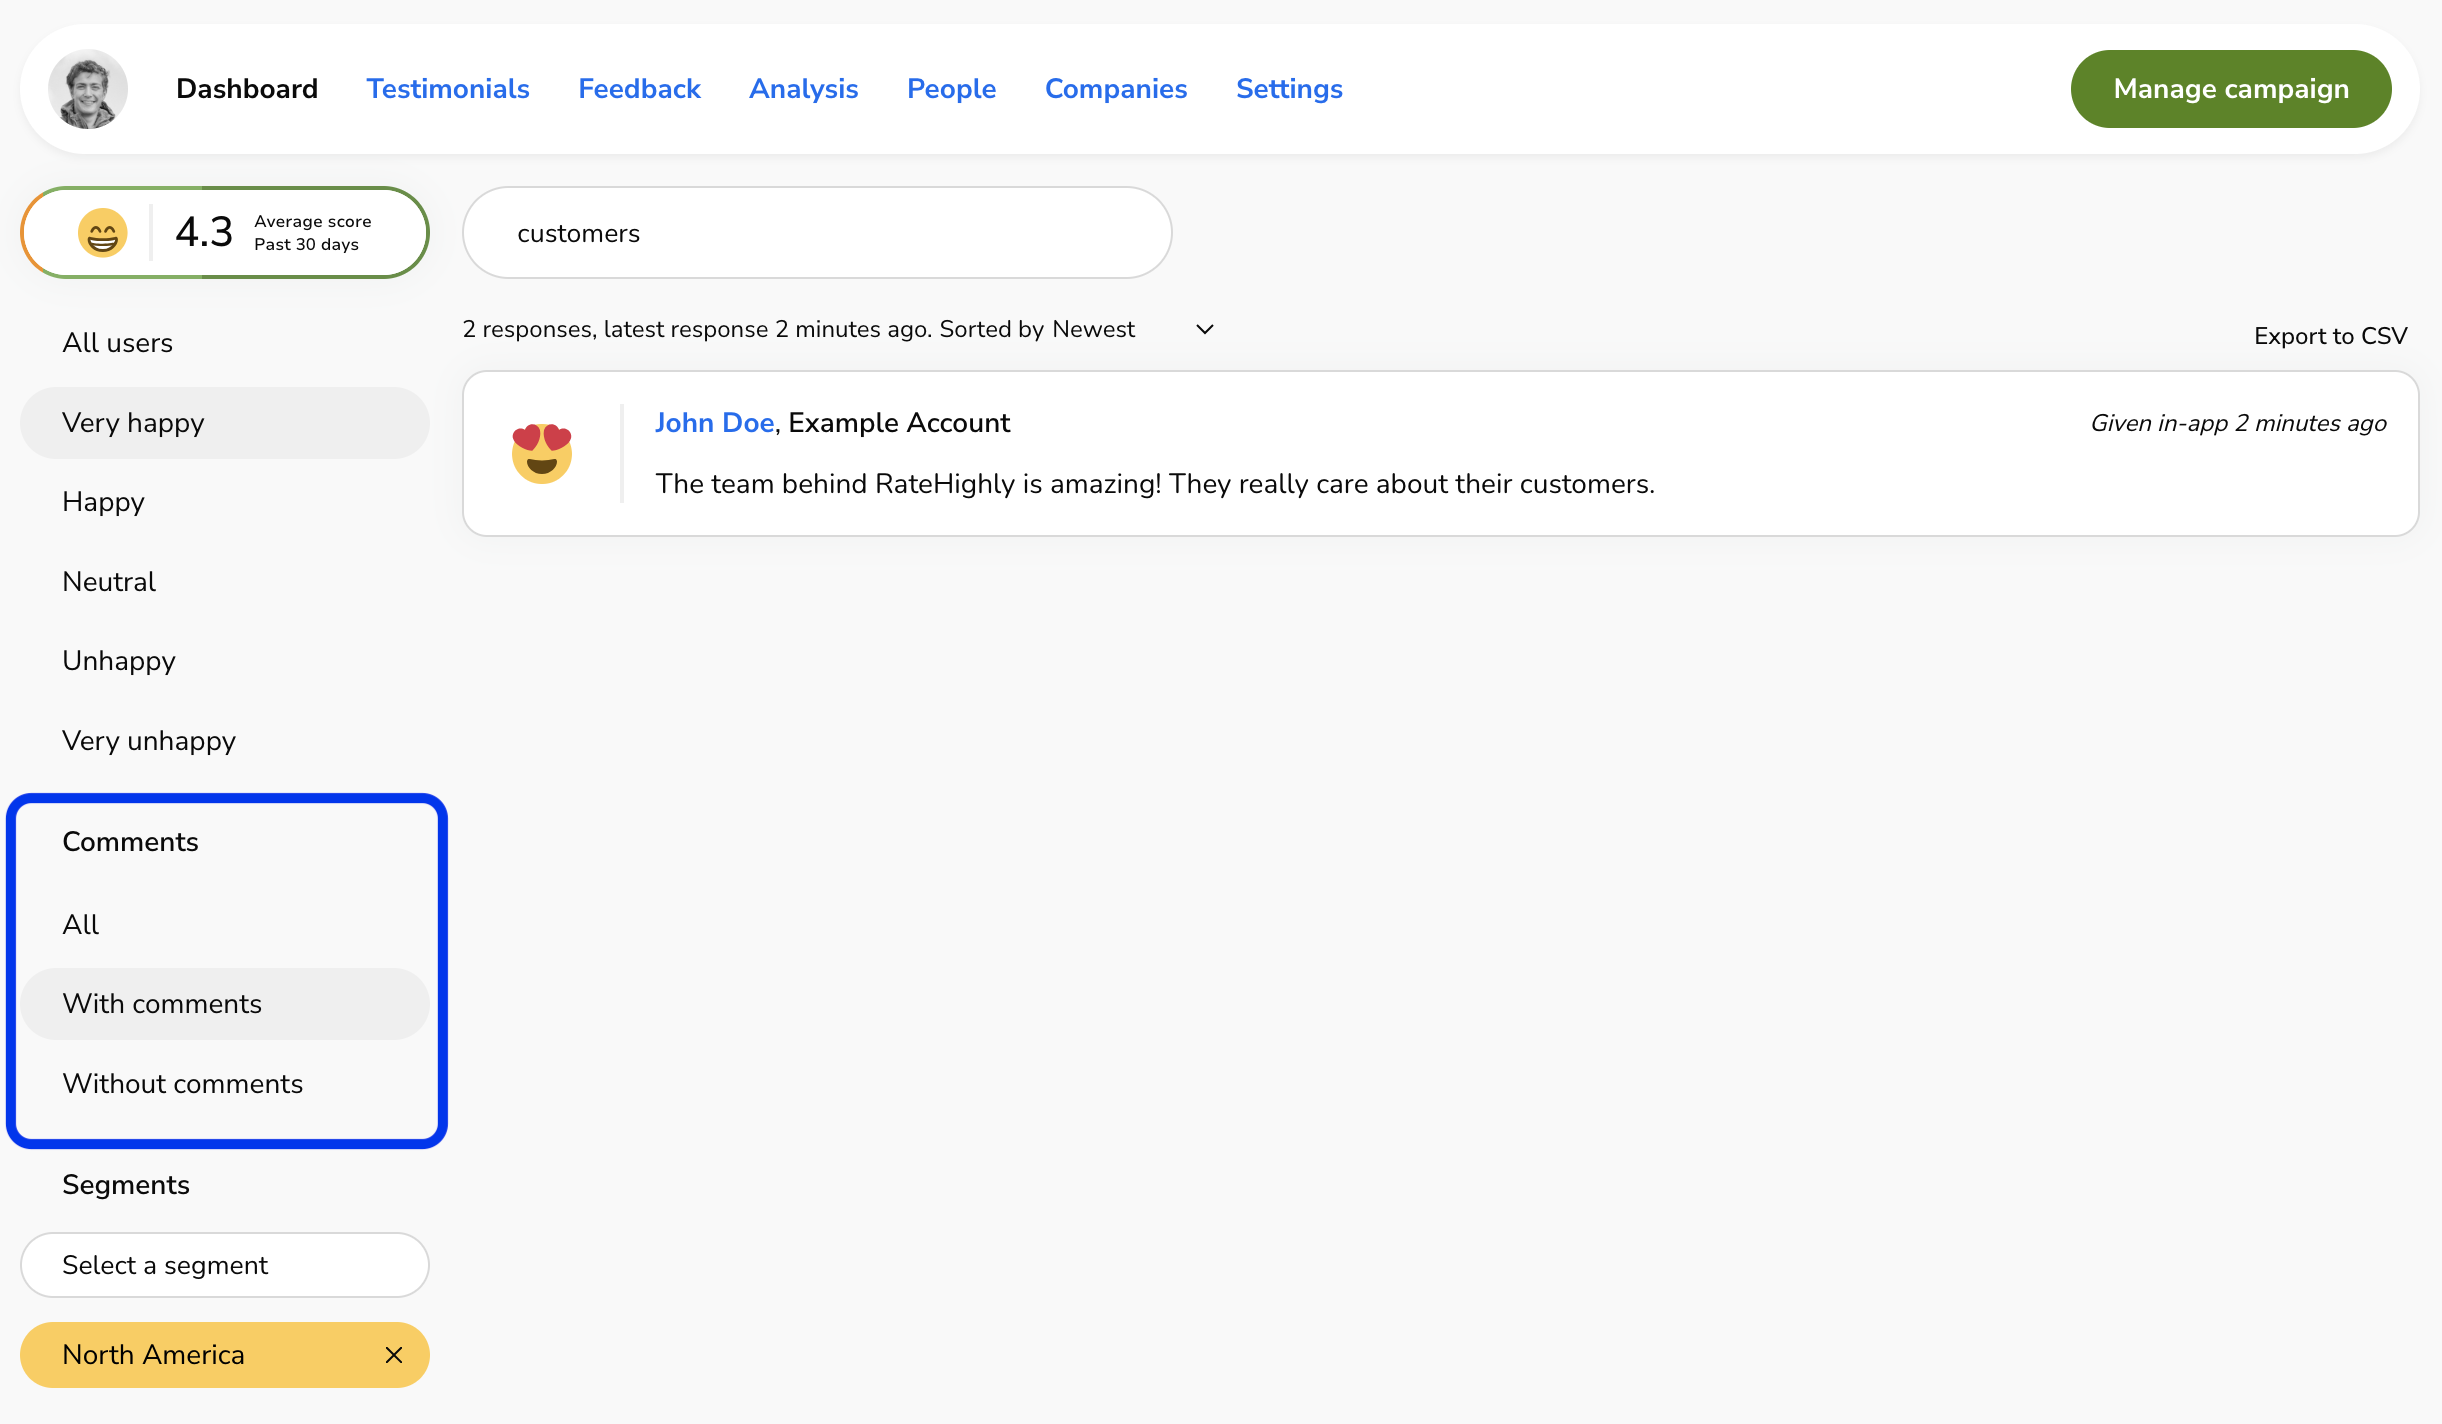This screenshot has width=2442, height=1424.
Task: Click the Feedback tab in navigation
Action: [x=641, y=88]
